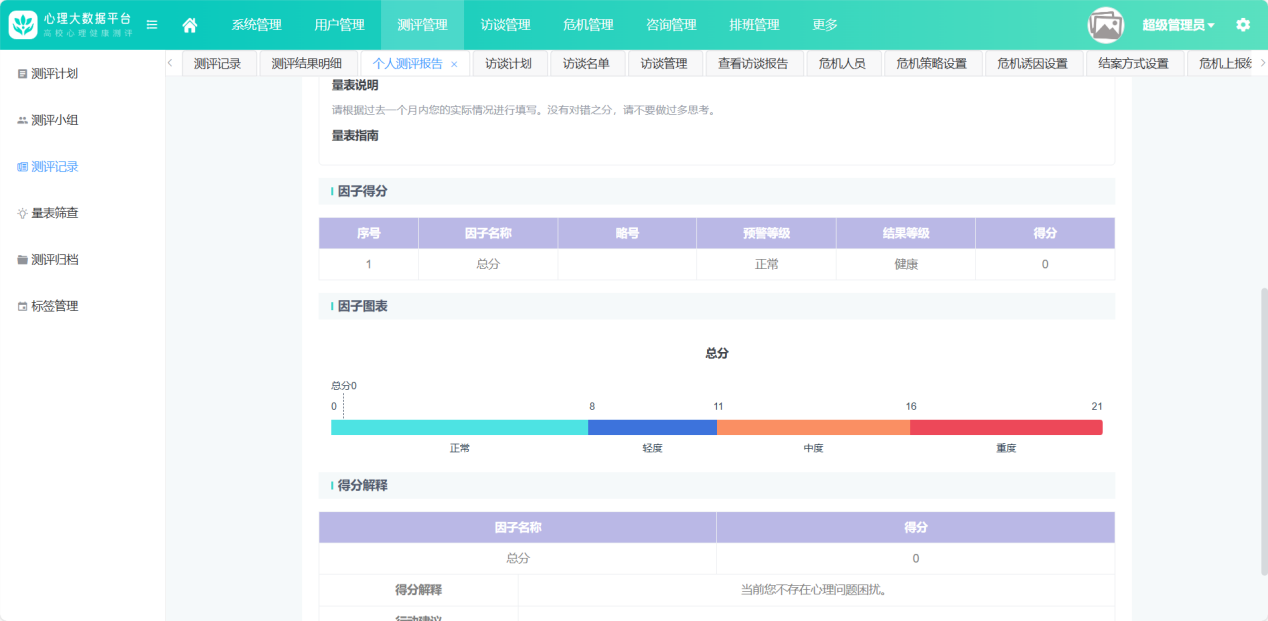1268x621 pixels.
Task: Click the platform logo icon
Action: (23, 25)
